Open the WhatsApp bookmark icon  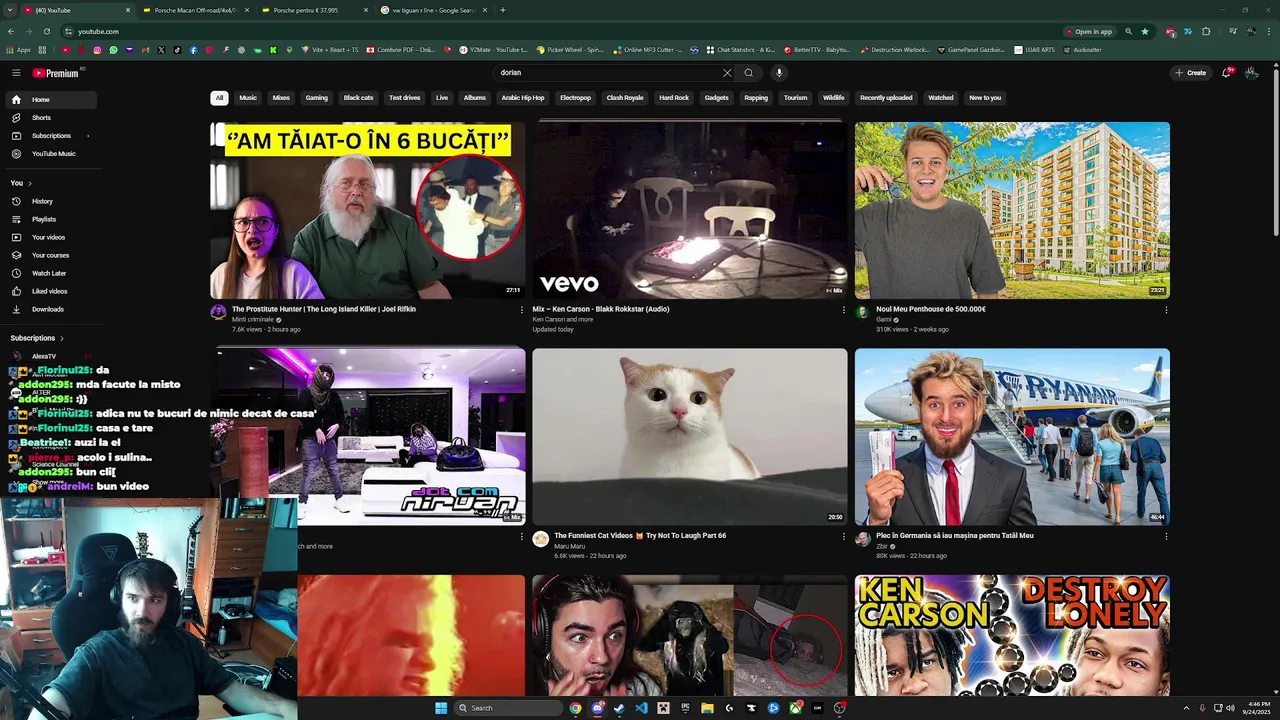pos(113,50)
